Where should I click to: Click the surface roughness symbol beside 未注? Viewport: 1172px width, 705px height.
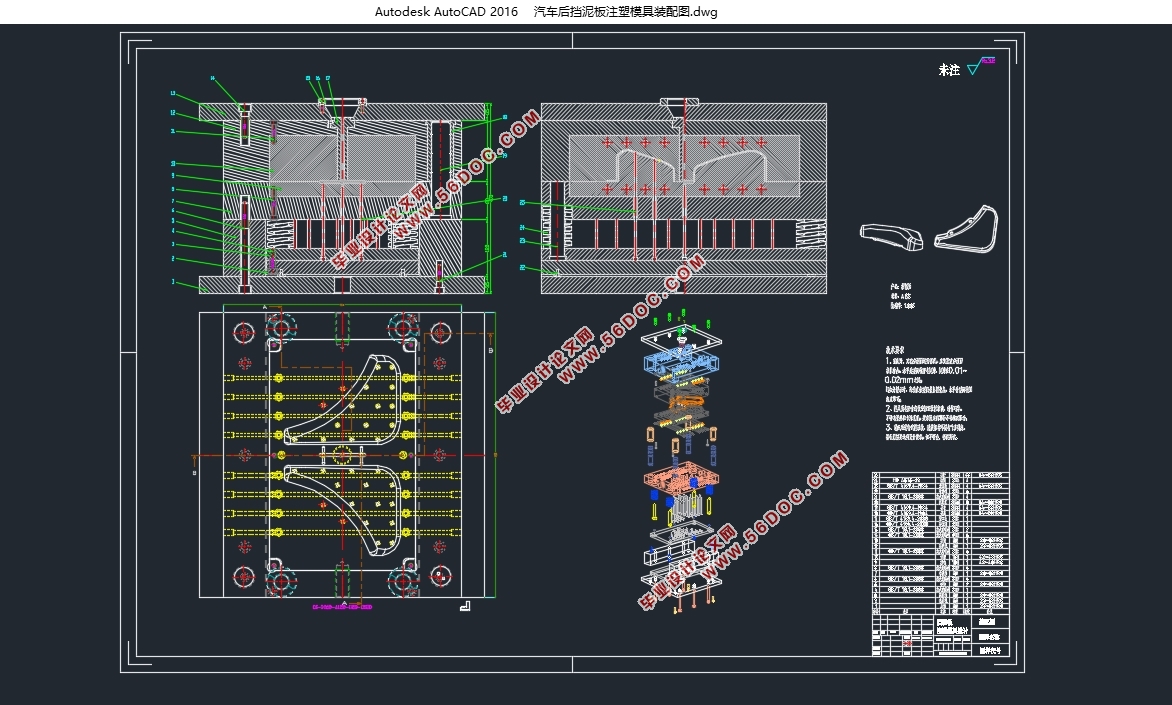[x=981, y=67]
